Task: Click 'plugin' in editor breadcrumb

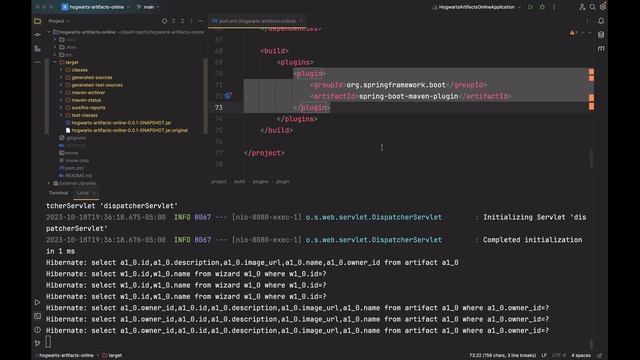Action: (x=282, y=182)
